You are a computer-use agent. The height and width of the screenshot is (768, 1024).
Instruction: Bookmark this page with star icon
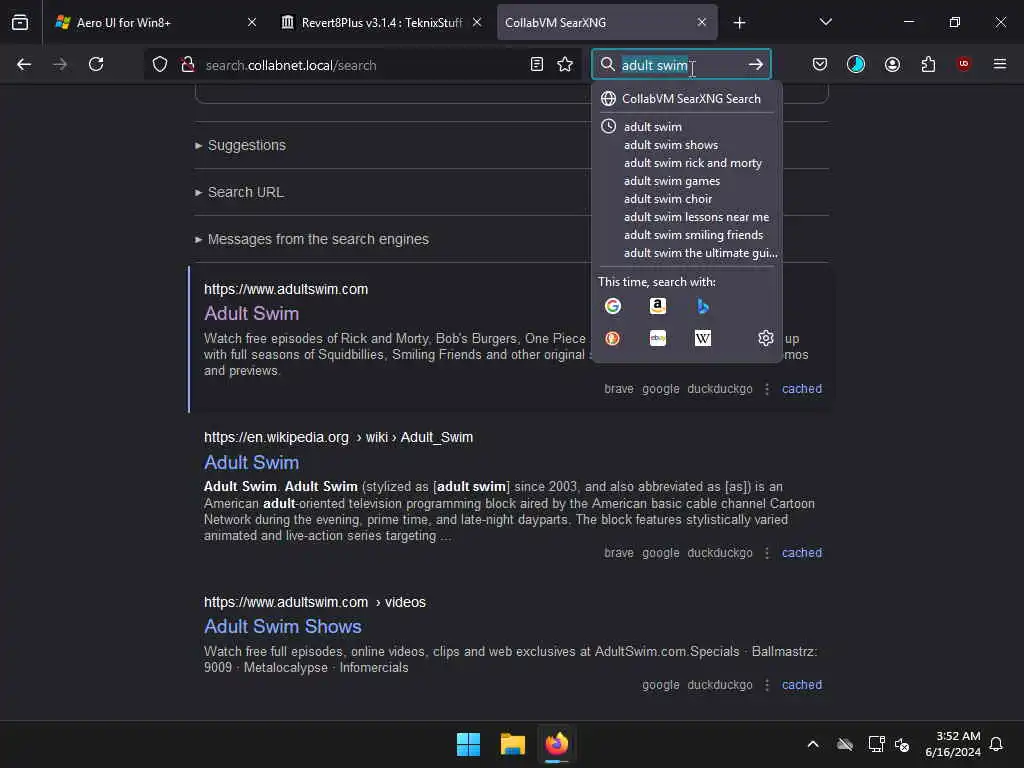pos(565,64)
